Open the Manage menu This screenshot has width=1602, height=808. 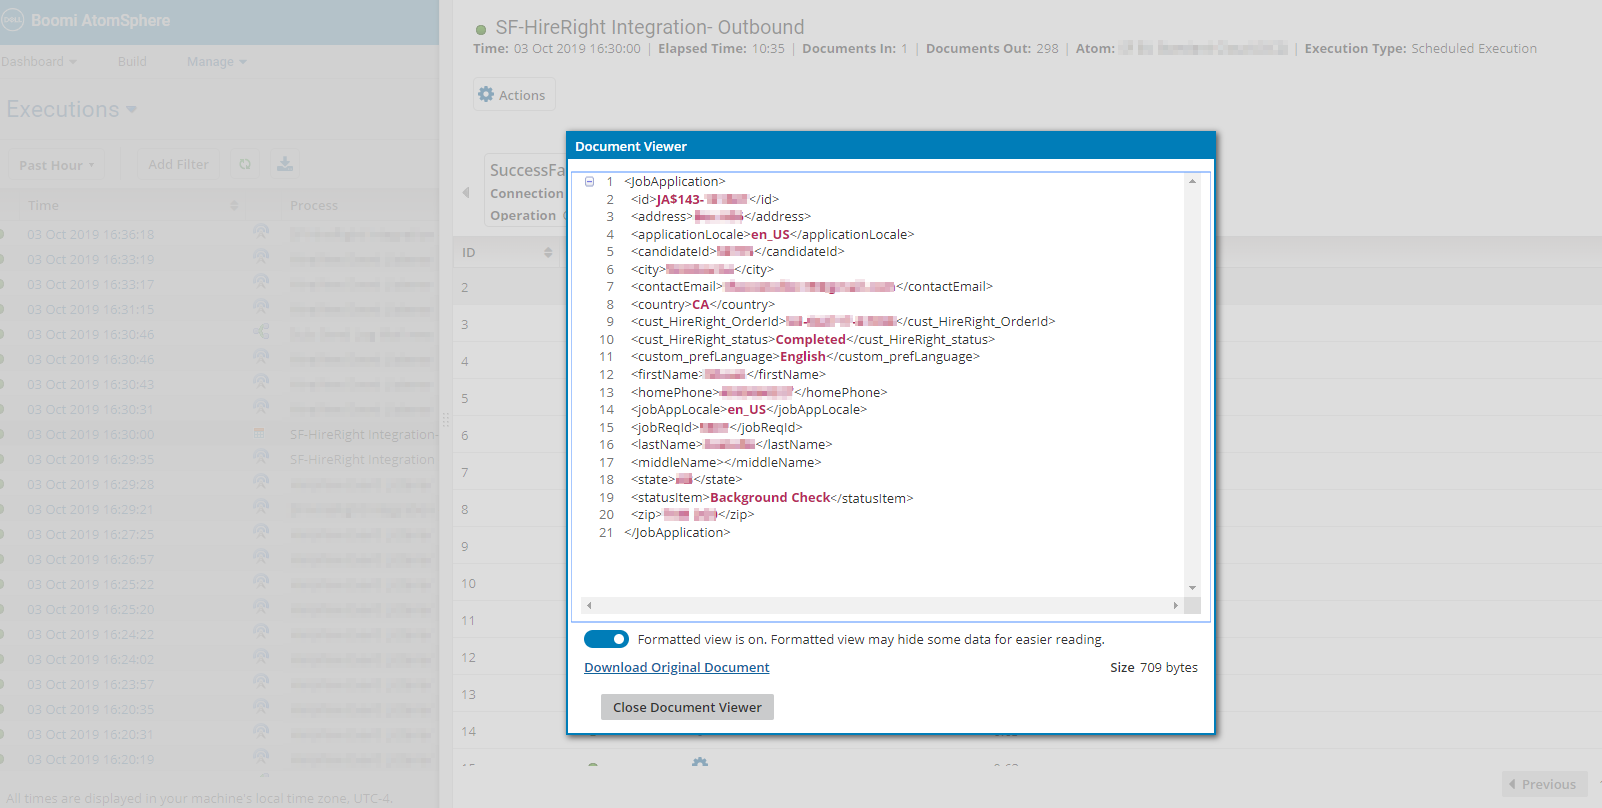(216, 62)
